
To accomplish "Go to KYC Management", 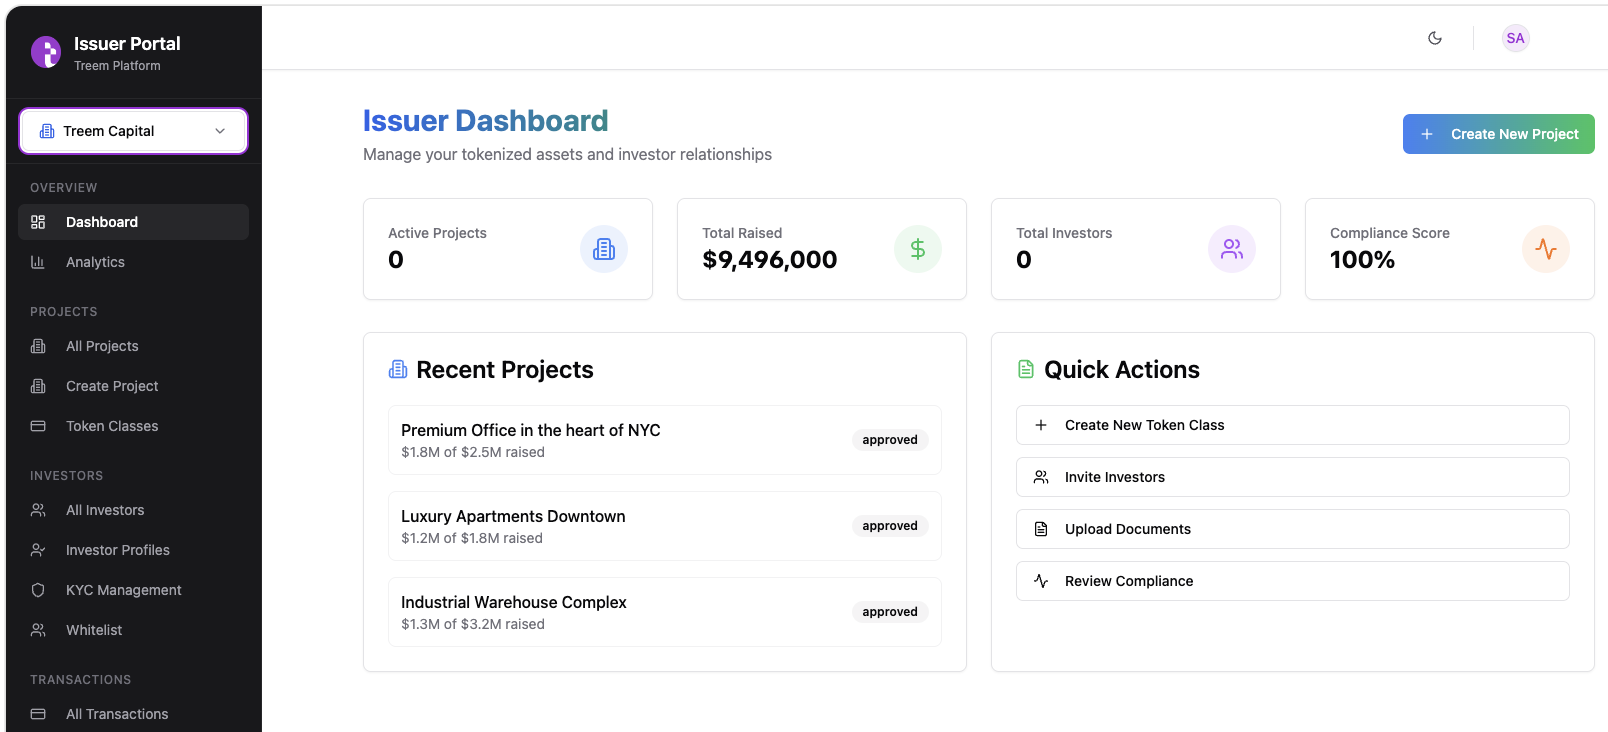I will click(x=133, y=590).
